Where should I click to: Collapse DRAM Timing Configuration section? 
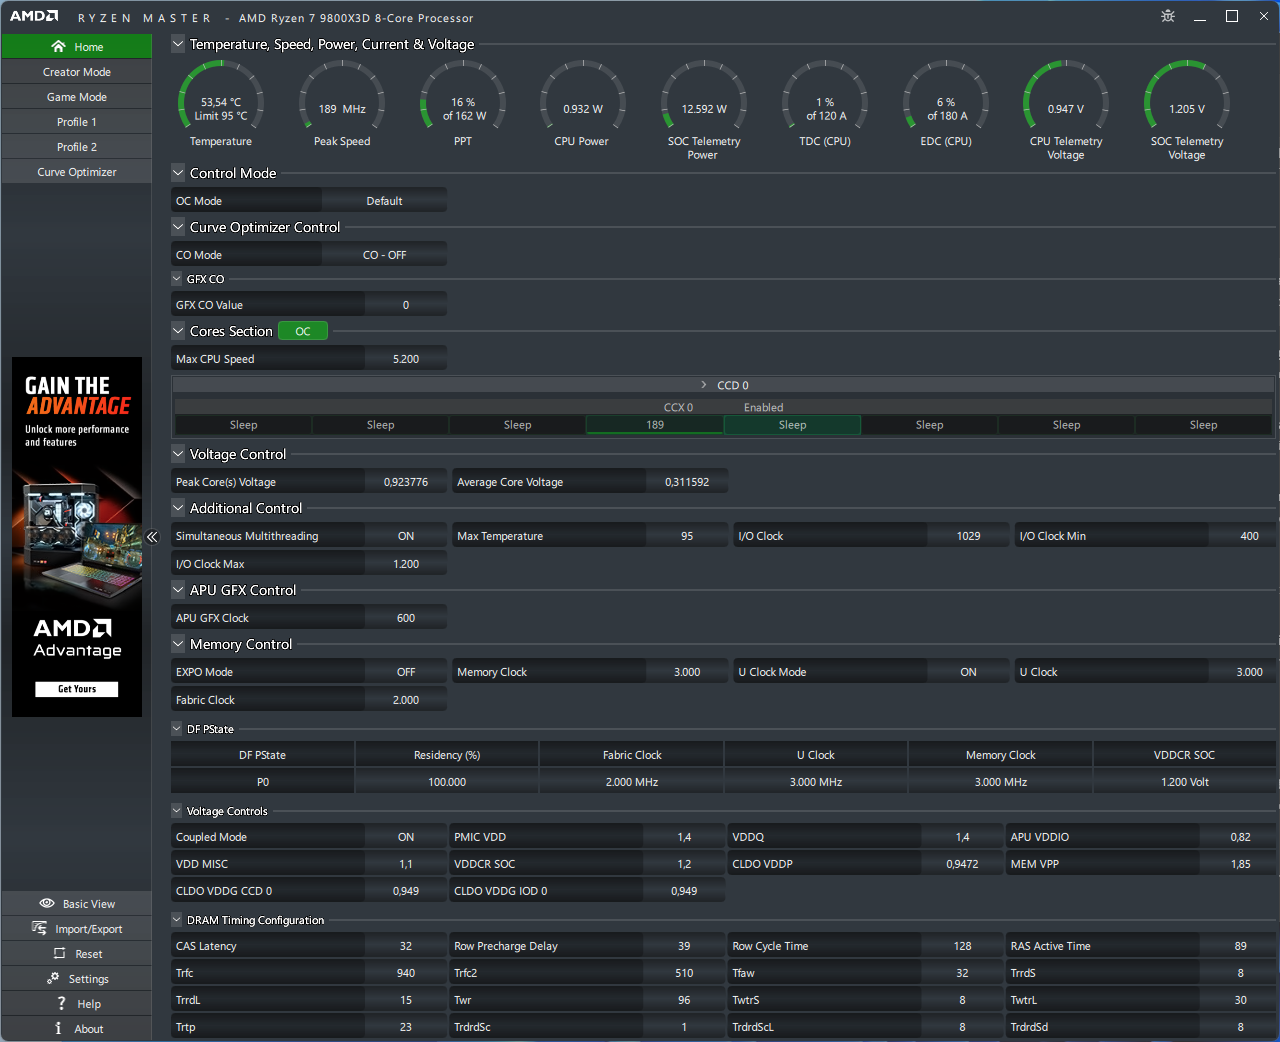click(177, 920)
